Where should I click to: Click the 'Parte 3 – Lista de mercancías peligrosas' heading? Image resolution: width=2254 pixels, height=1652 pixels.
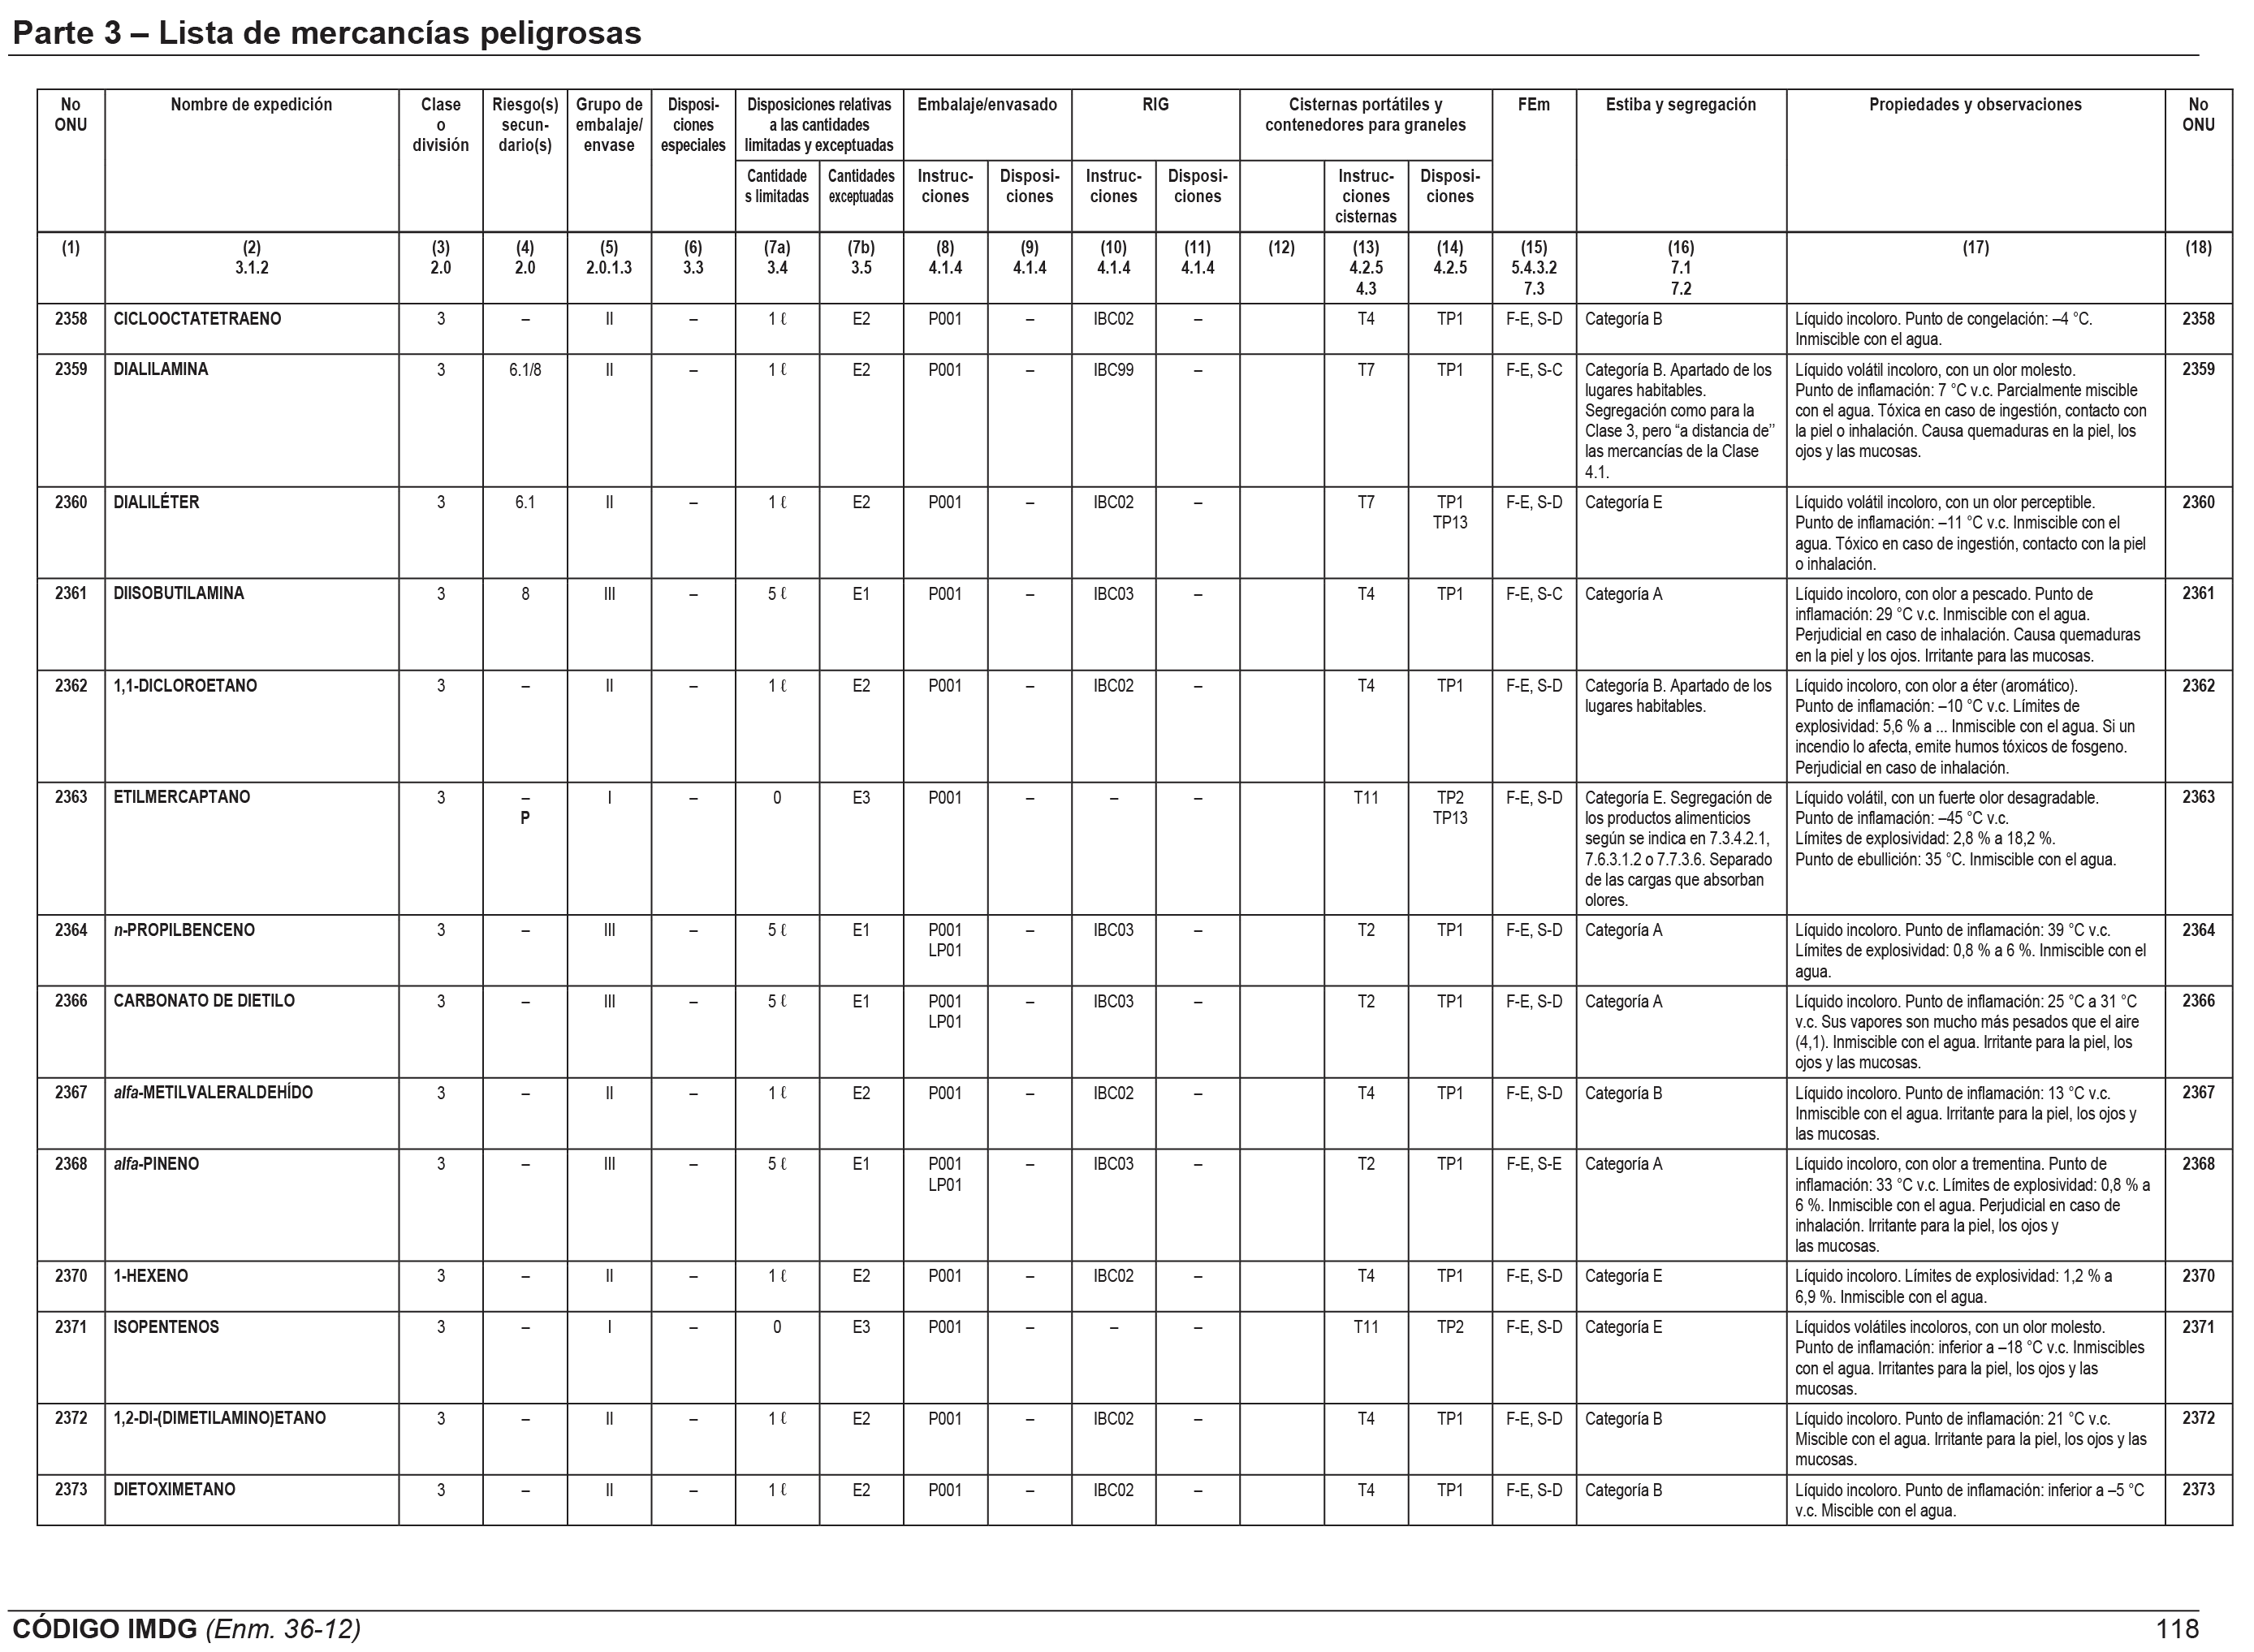pos(326,33)
